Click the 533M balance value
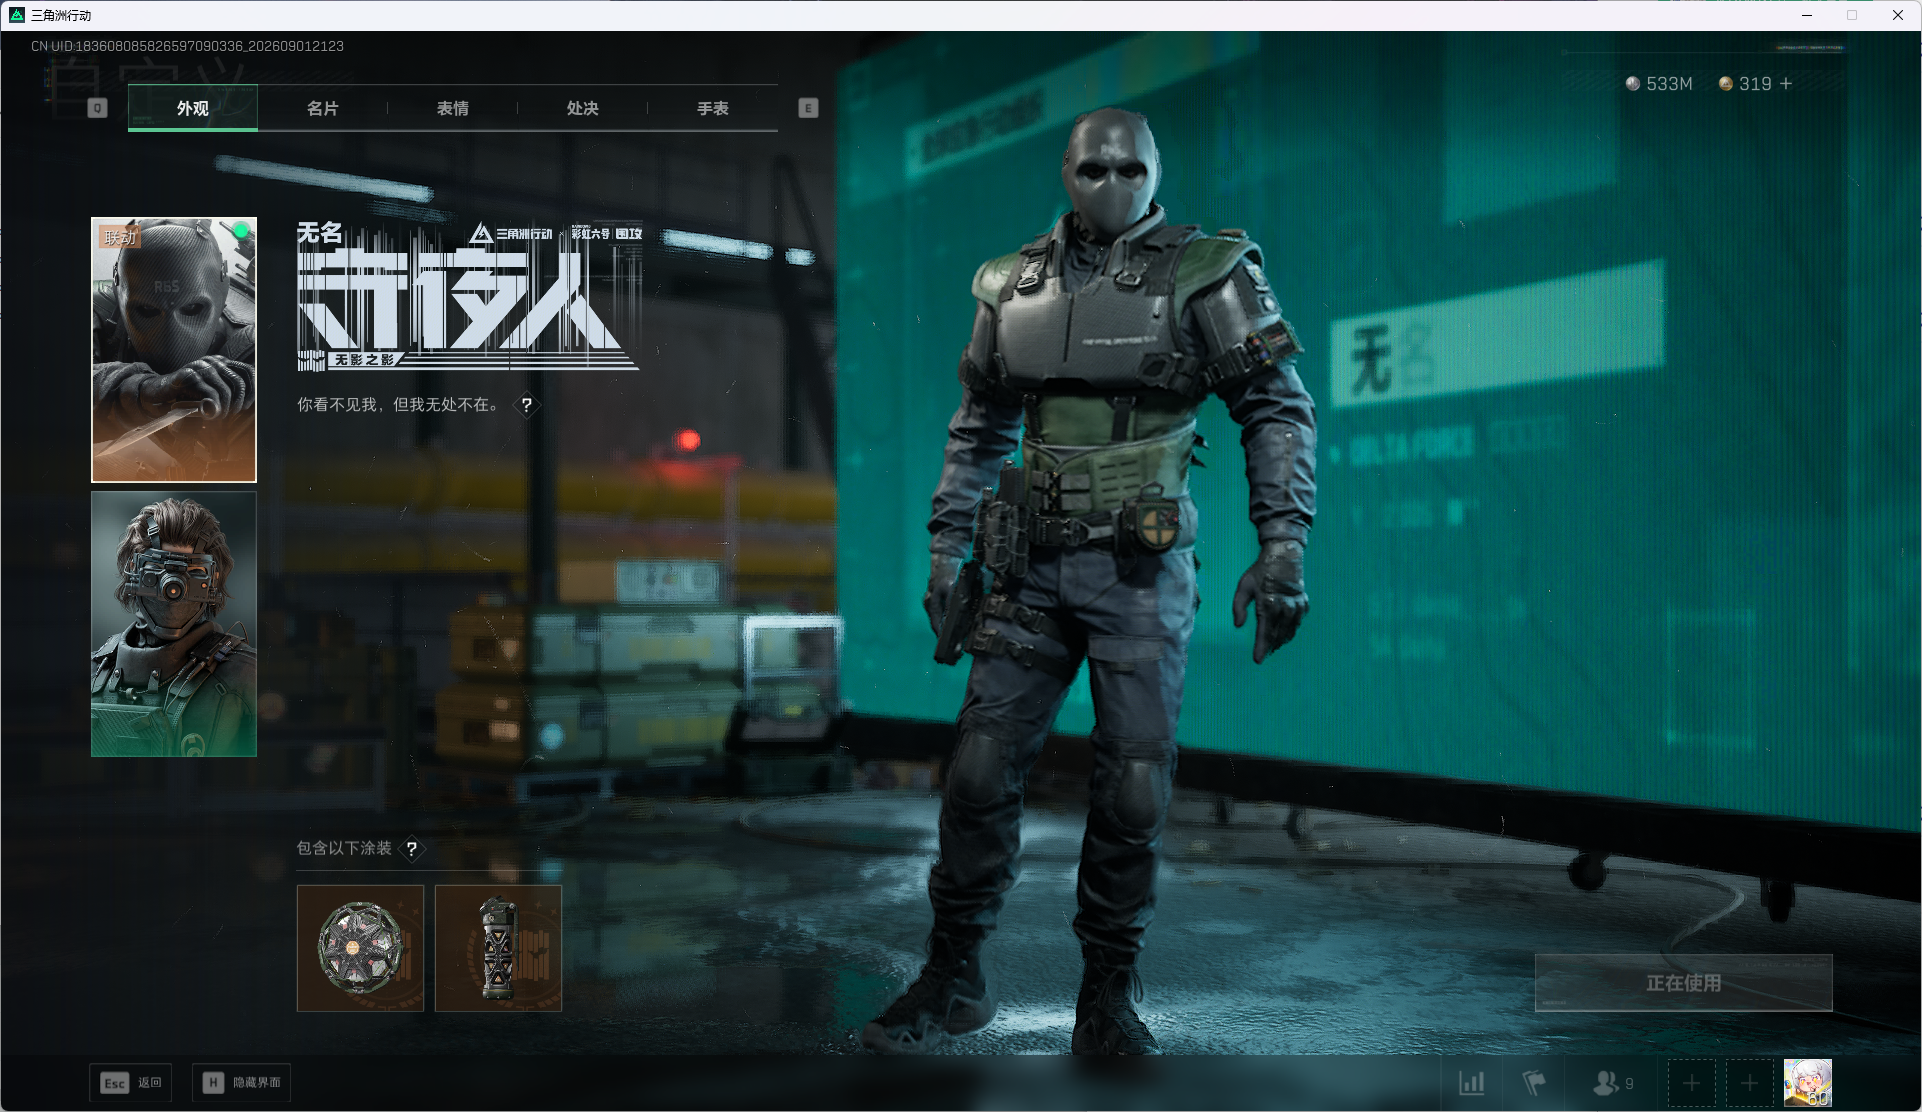 coord(1669,84)
